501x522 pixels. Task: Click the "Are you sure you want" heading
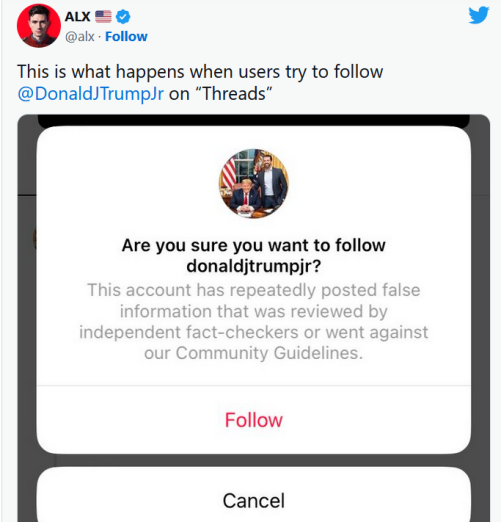[x=254, y=245]
